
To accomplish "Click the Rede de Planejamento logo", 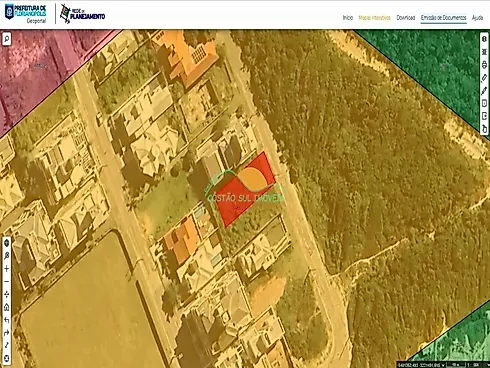I will click(82, 14).
